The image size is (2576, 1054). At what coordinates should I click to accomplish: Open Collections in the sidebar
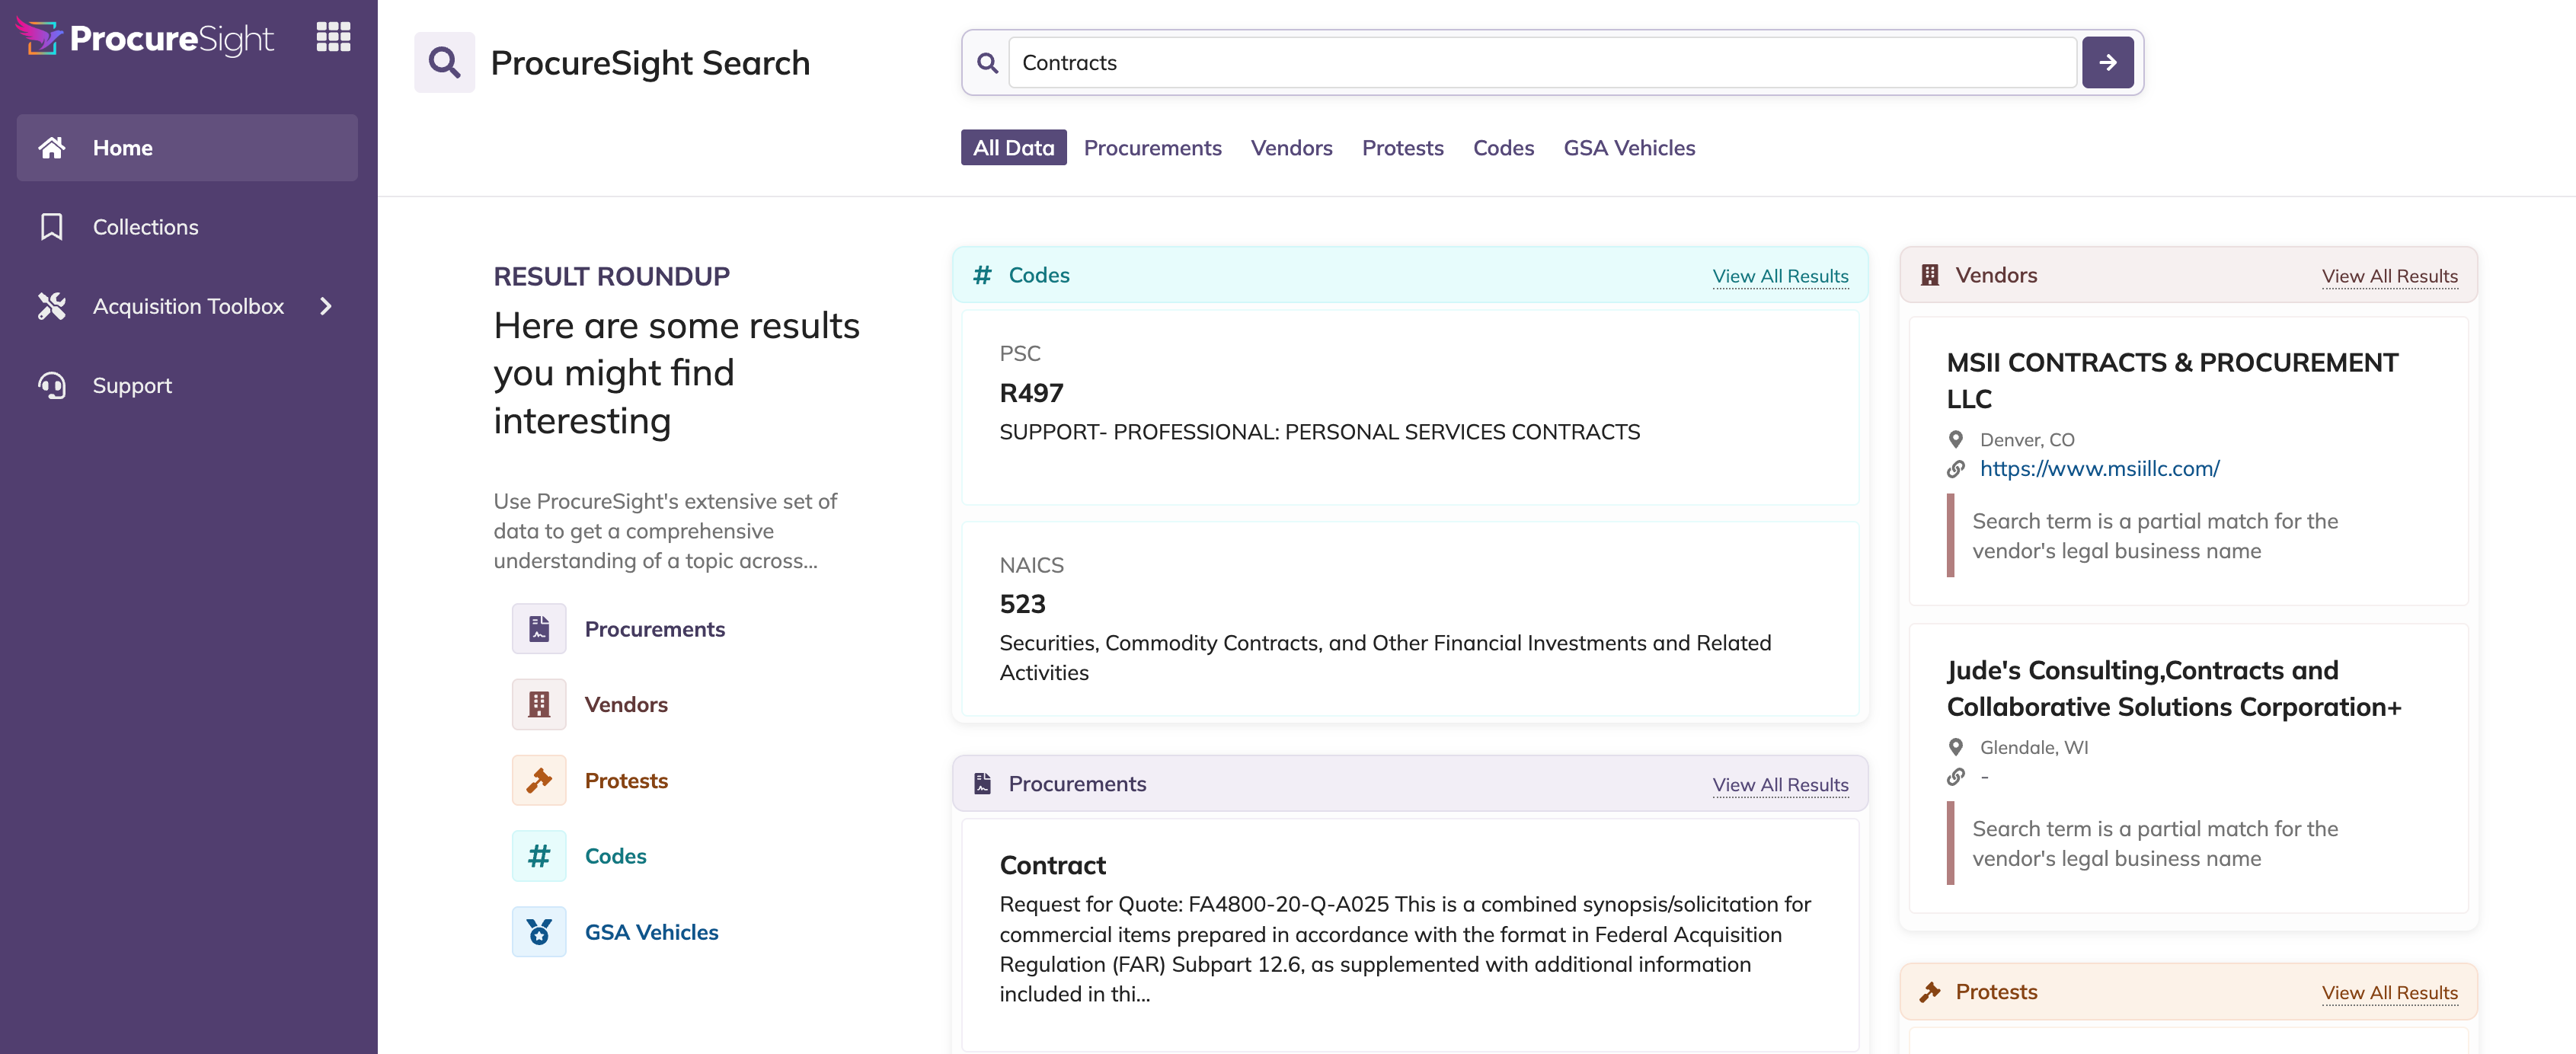pyautogui.click(x=187, y=227)
